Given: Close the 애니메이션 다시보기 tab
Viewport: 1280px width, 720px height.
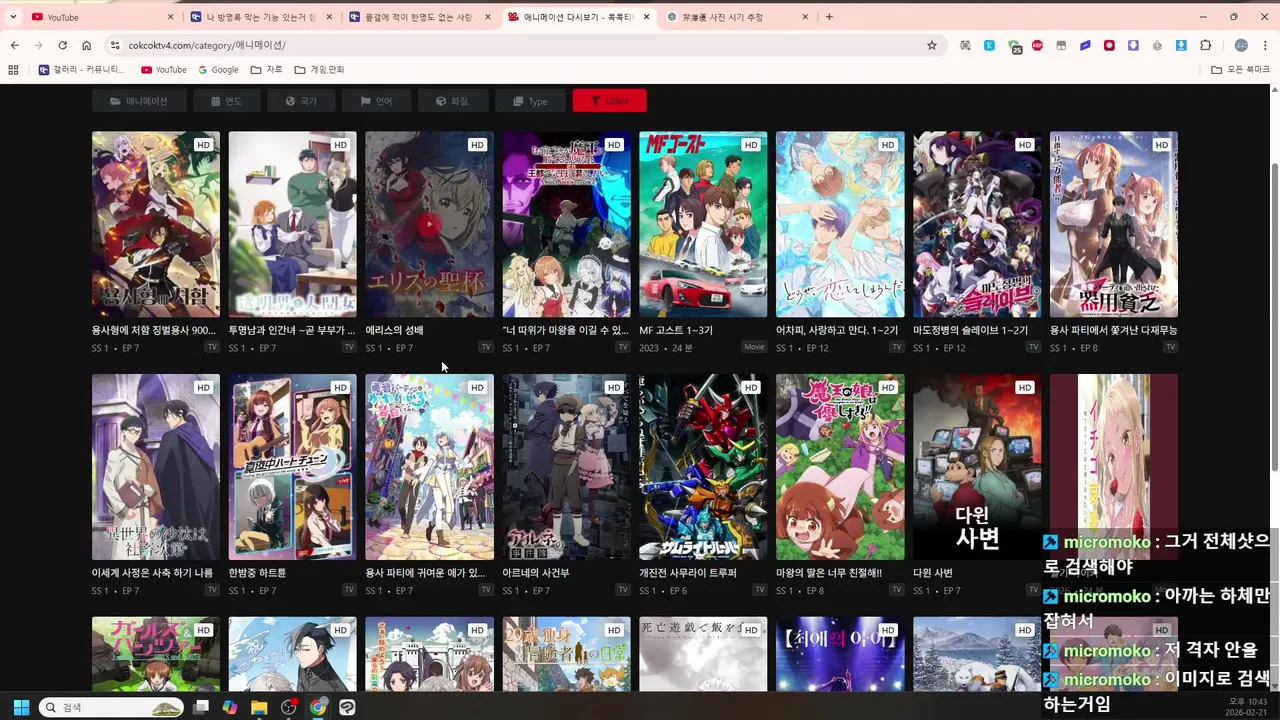Looking at the screenshot, I should coord(647,17).
